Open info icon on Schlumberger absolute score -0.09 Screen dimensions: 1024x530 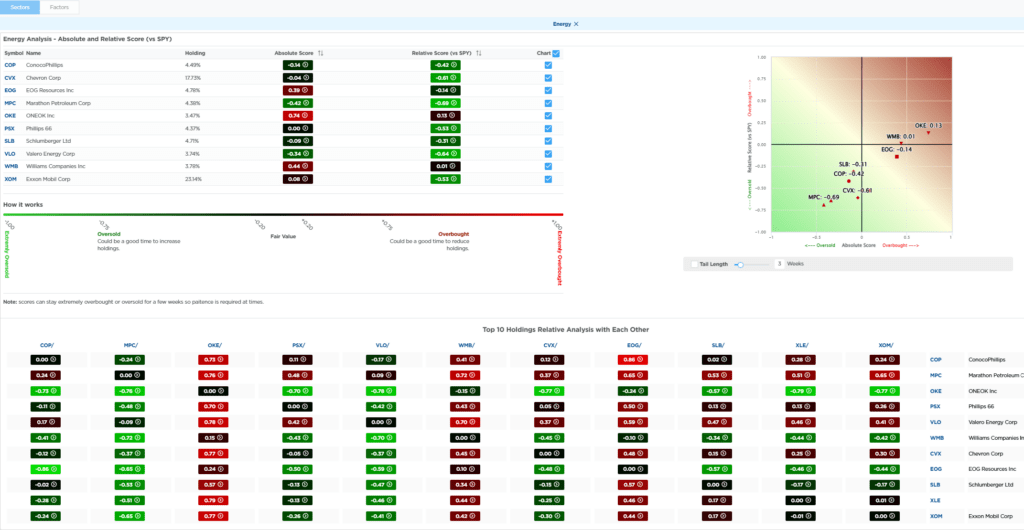305,141
